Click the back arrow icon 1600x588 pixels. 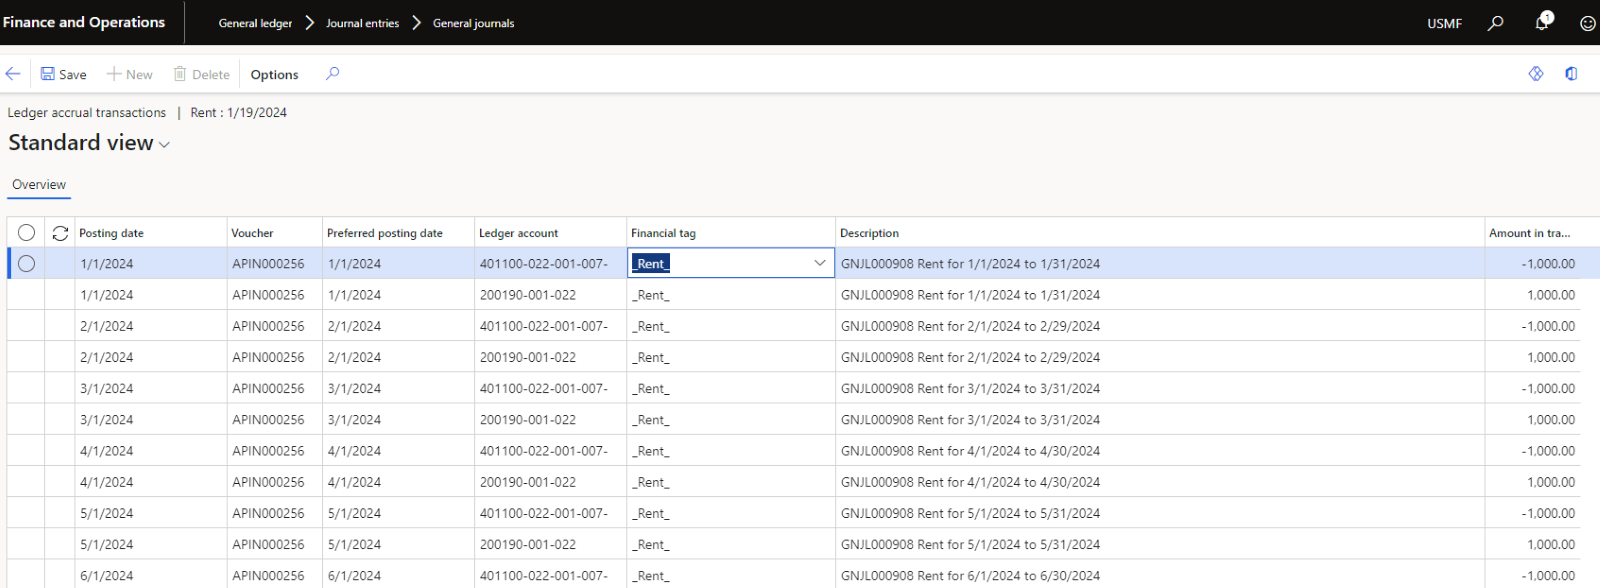pos(13,74)
